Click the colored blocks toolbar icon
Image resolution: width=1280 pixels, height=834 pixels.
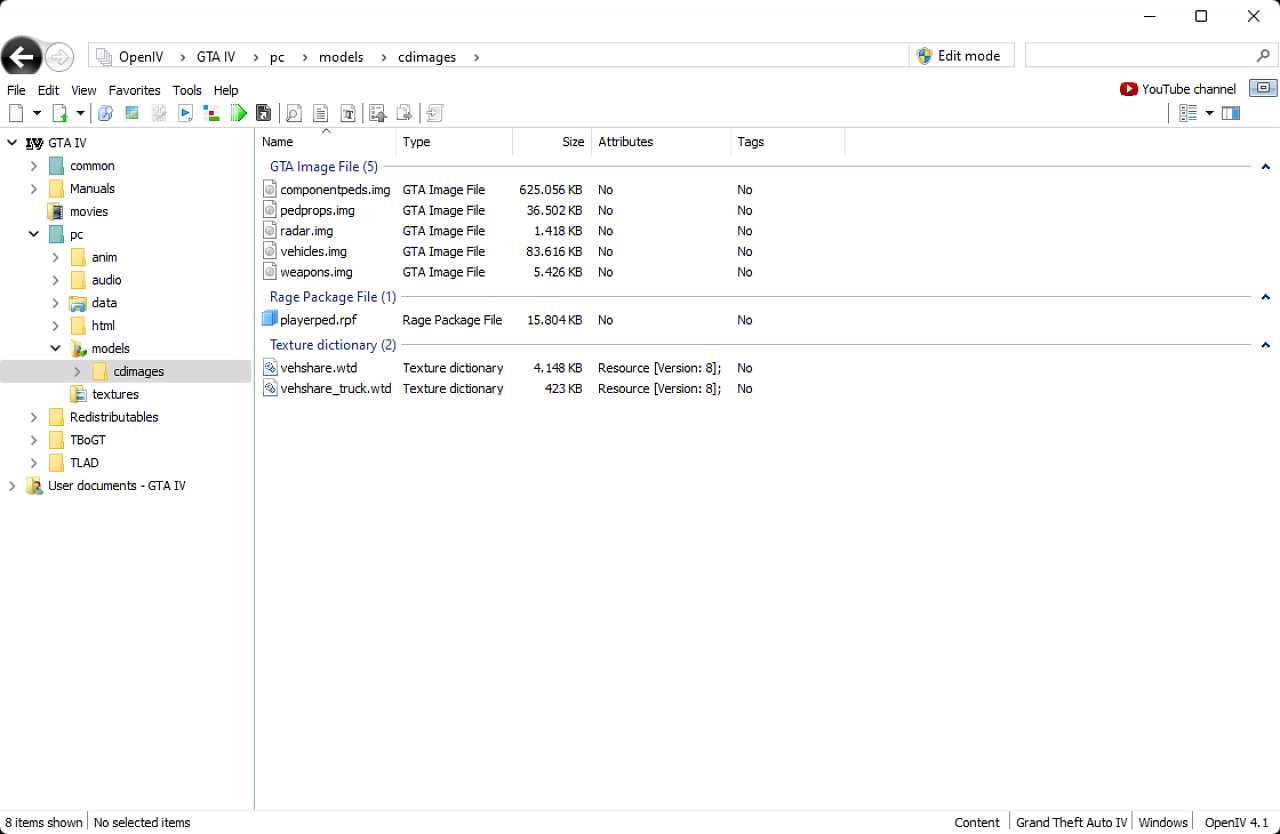pos(211,113)
